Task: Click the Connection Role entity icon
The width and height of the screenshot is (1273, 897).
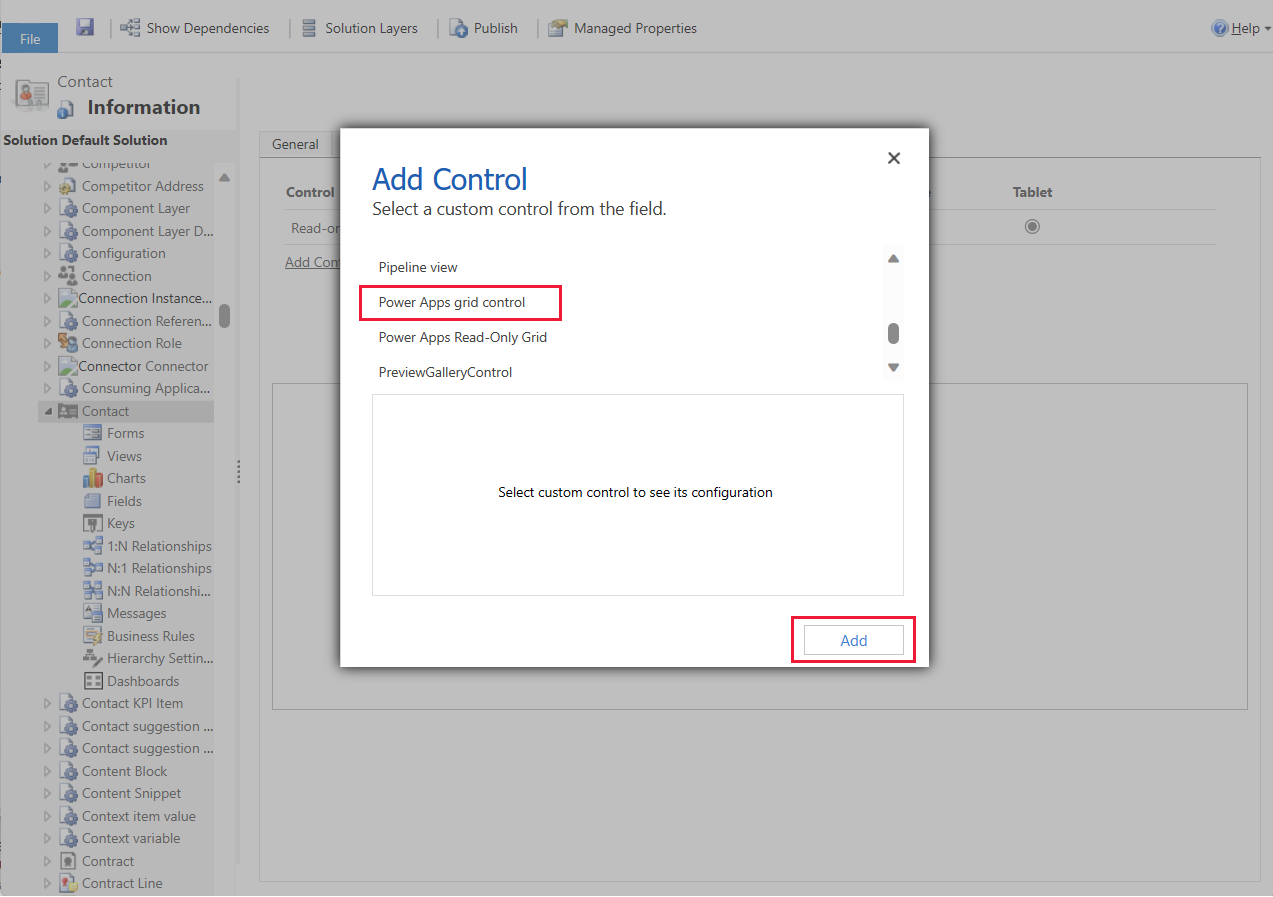Action: pyautogui.click(x=68, y=343)
